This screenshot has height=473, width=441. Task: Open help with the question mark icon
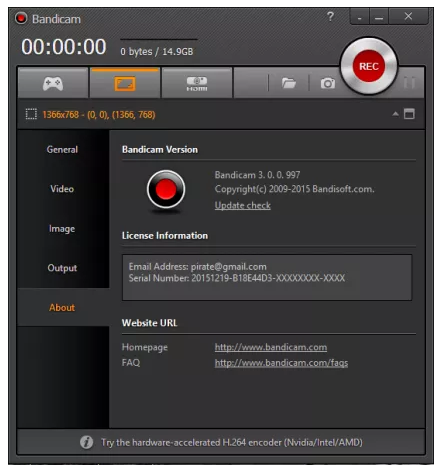330,16
